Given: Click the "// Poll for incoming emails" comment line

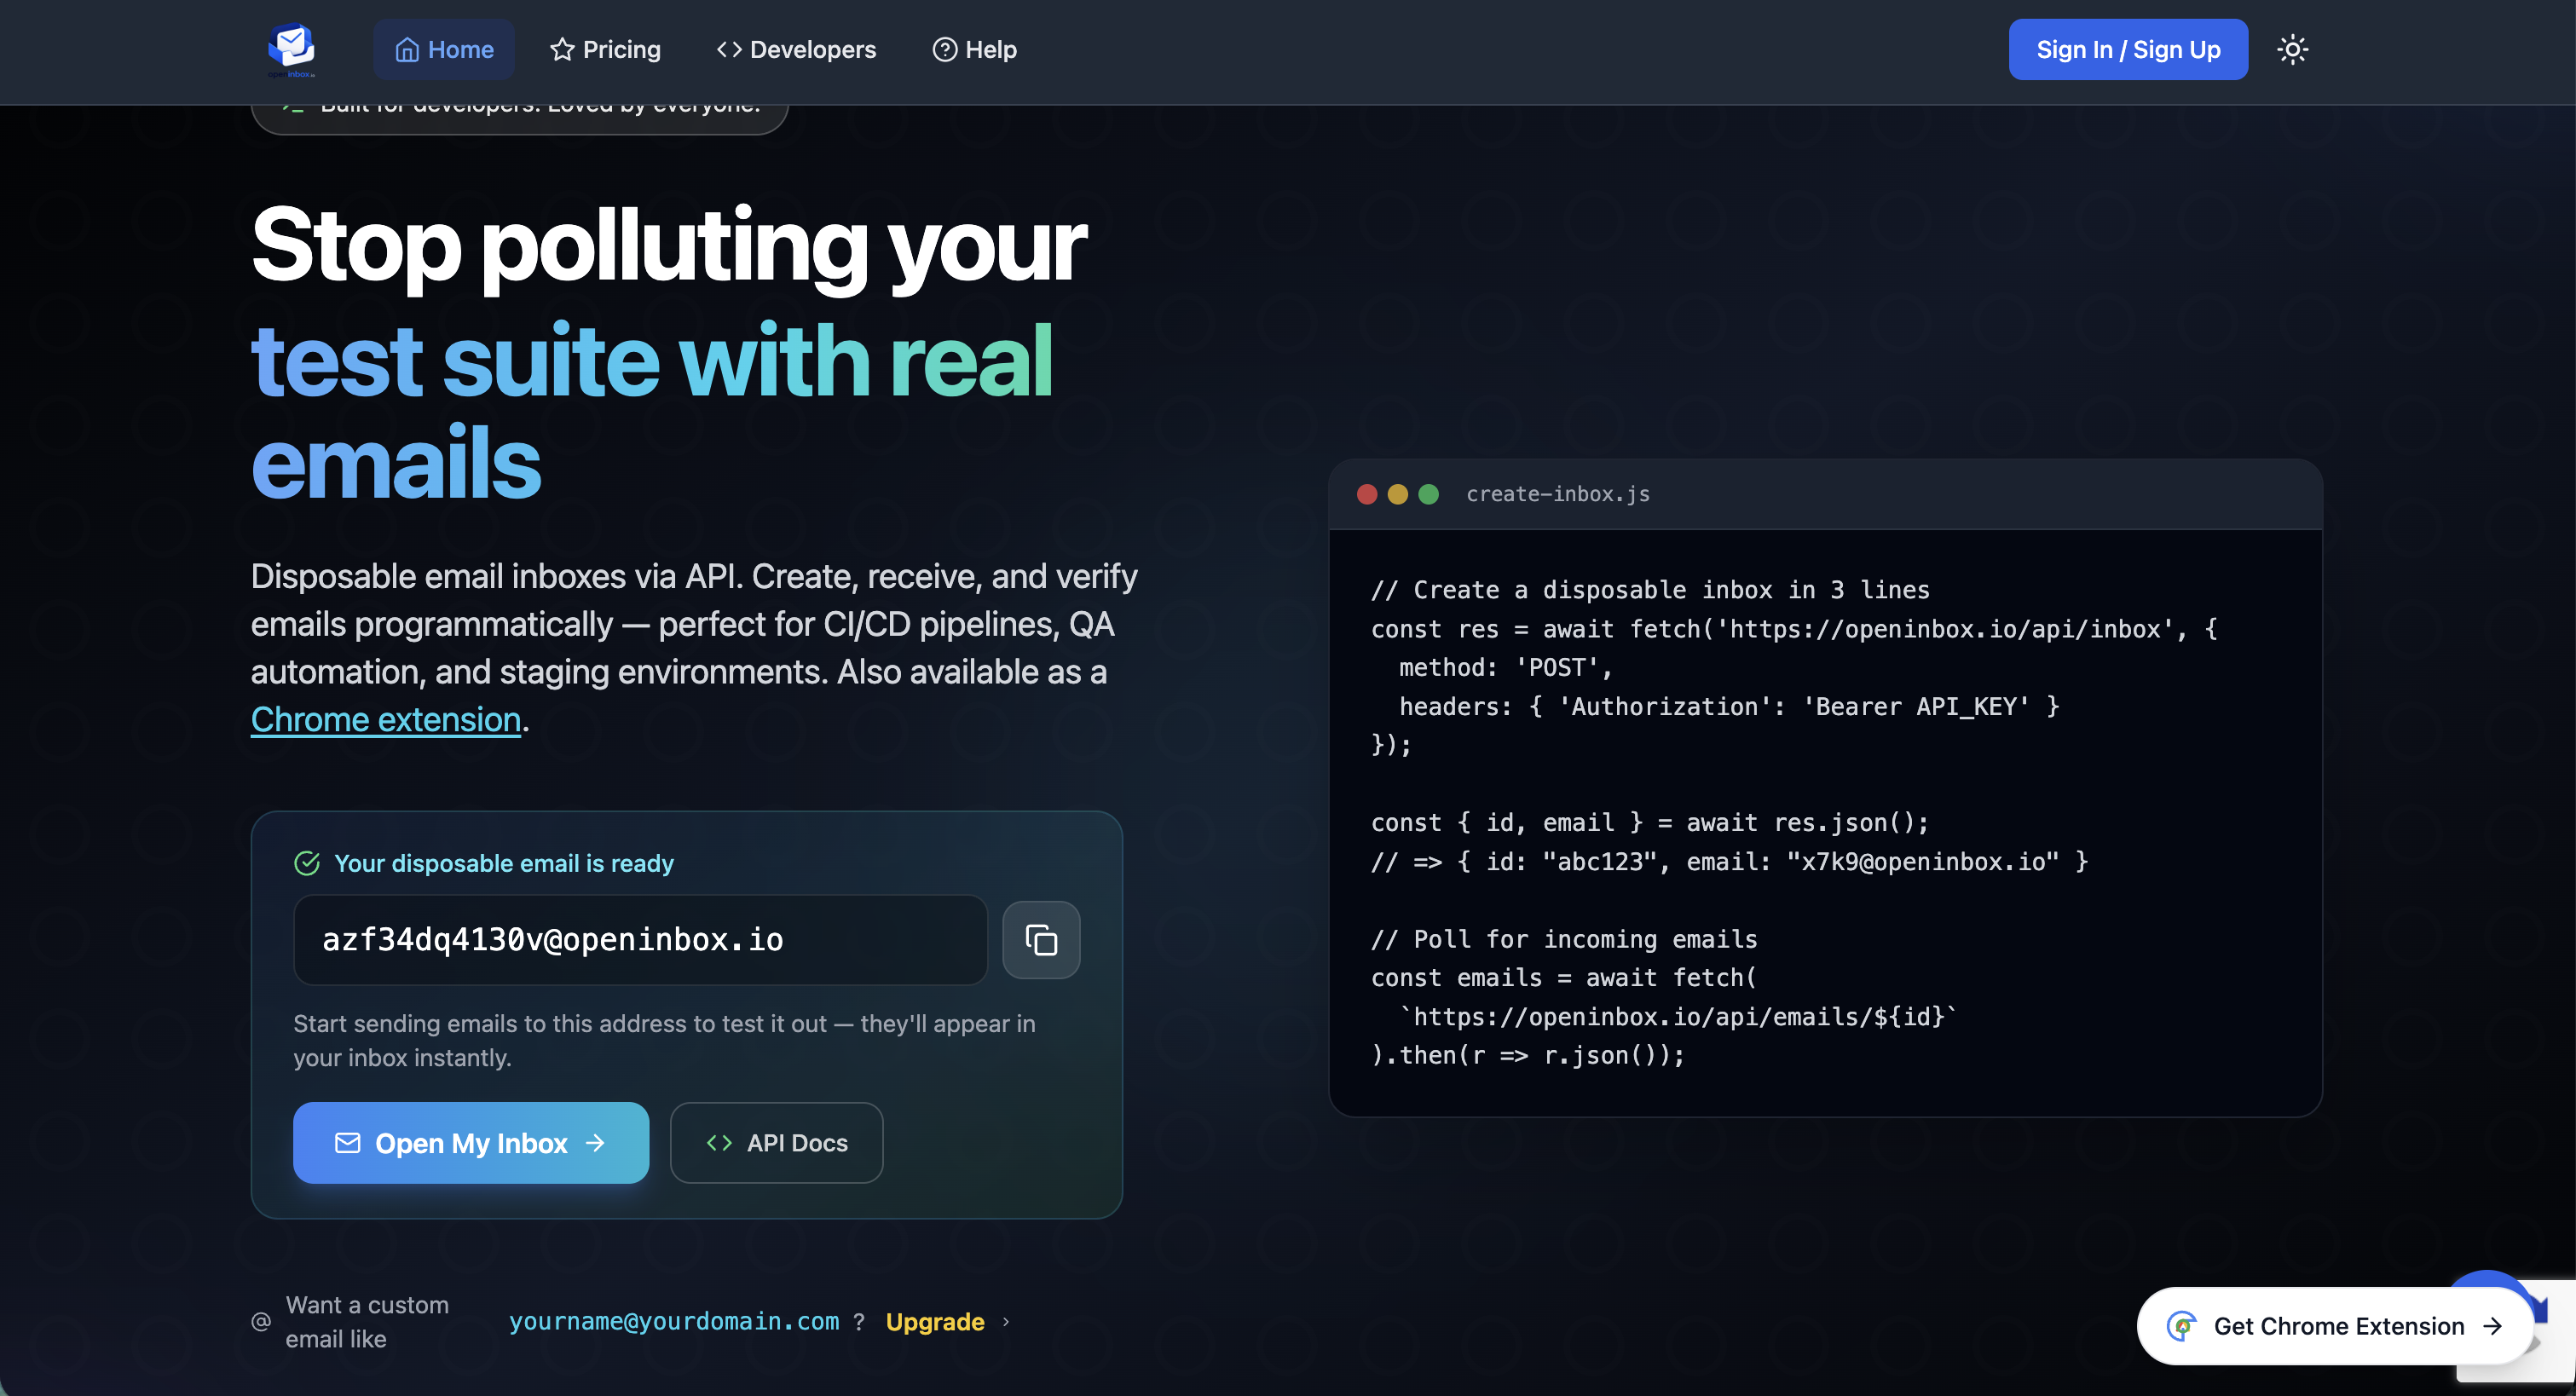Looking at the screenshot, I should tap(1564, 938).
